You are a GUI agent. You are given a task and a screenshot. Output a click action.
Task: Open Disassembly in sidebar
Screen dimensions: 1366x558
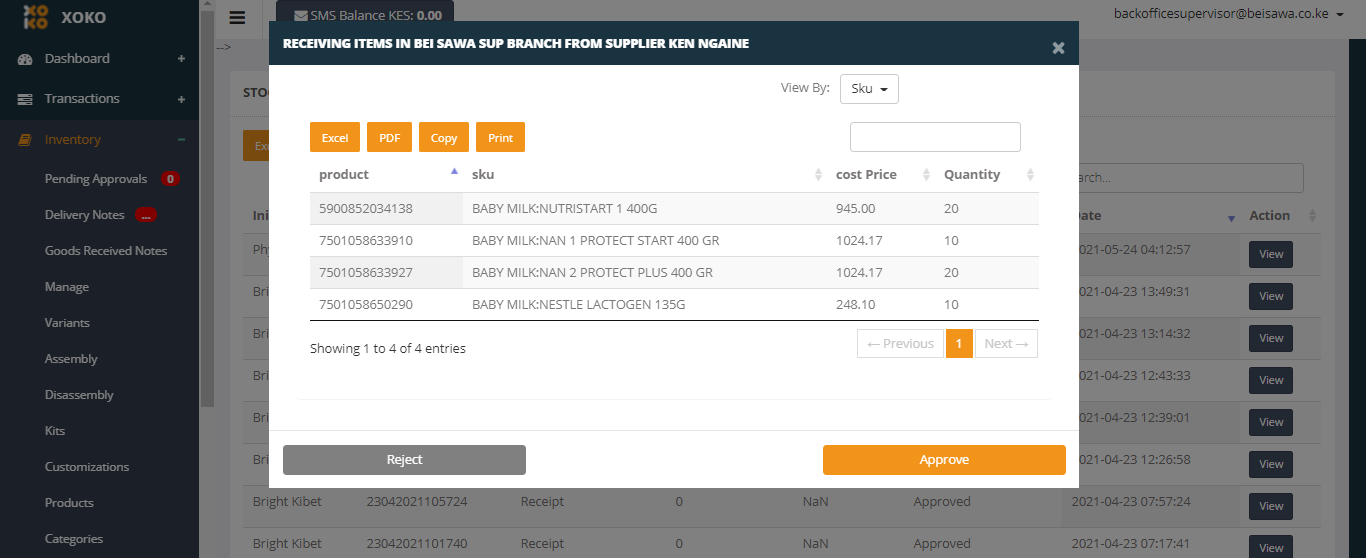coord(79,395)
